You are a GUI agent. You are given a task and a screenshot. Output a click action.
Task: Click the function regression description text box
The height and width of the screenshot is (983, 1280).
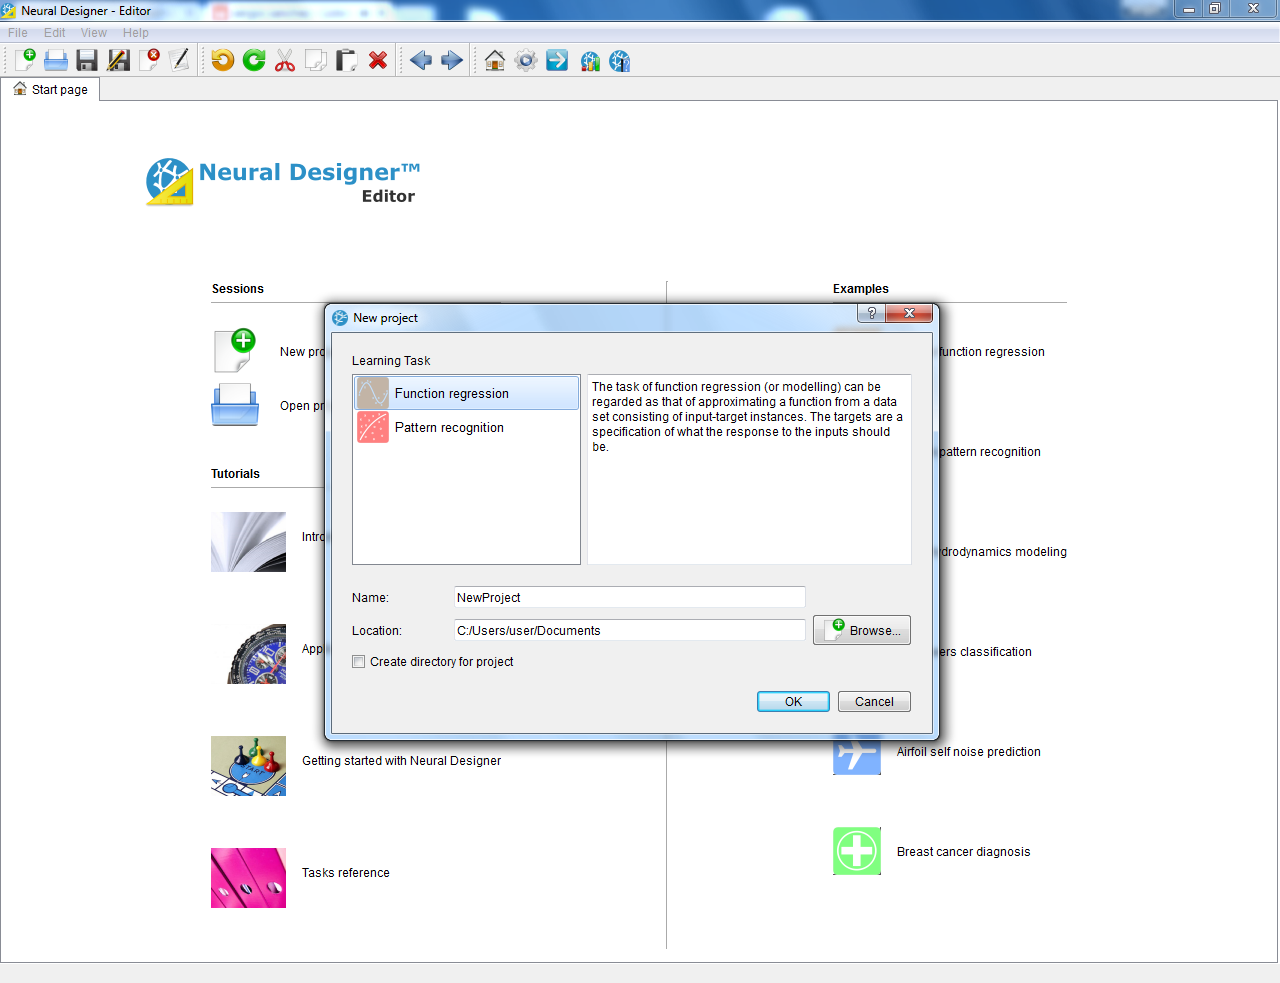tap(749, 469)
